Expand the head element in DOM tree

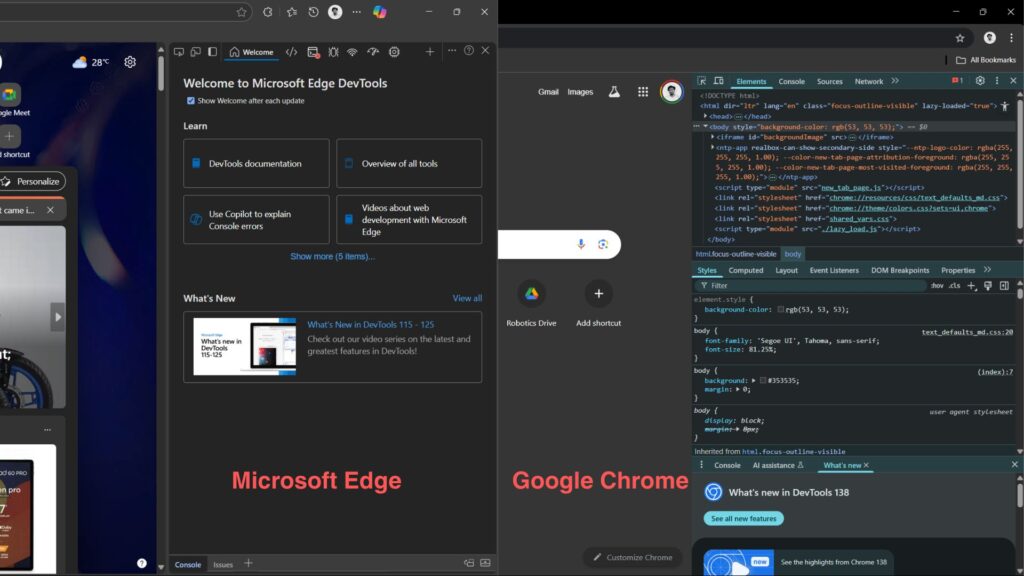[705, 116]
